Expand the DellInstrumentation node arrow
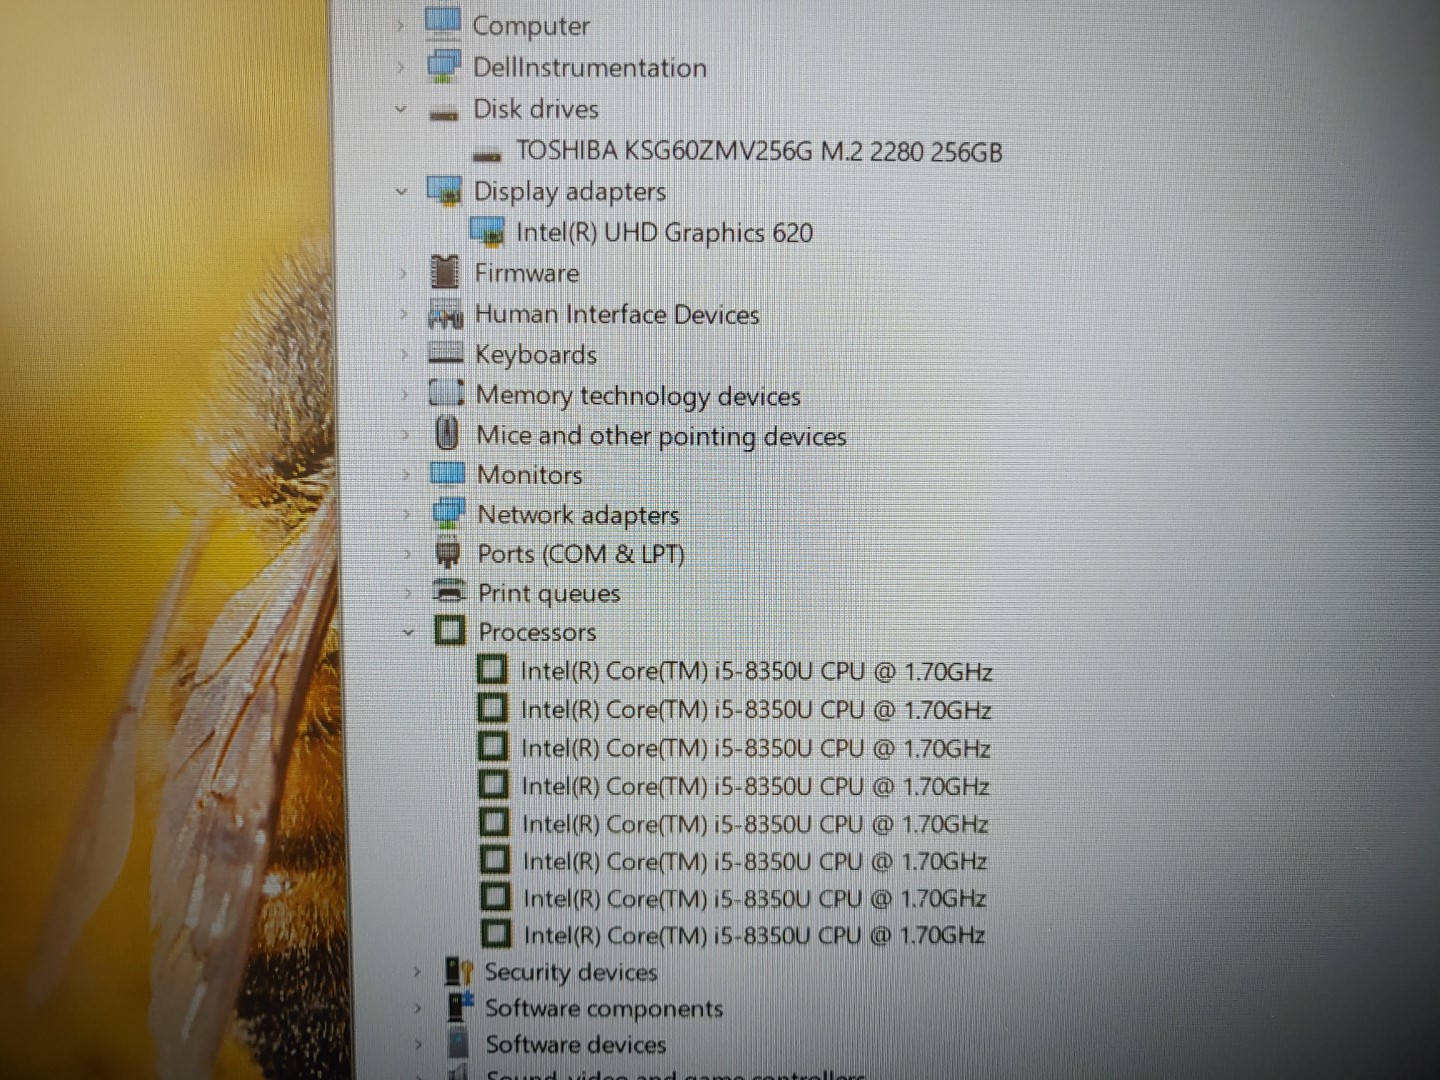This screenshot has width=1440, height=1080. click(x=401, y=67)
